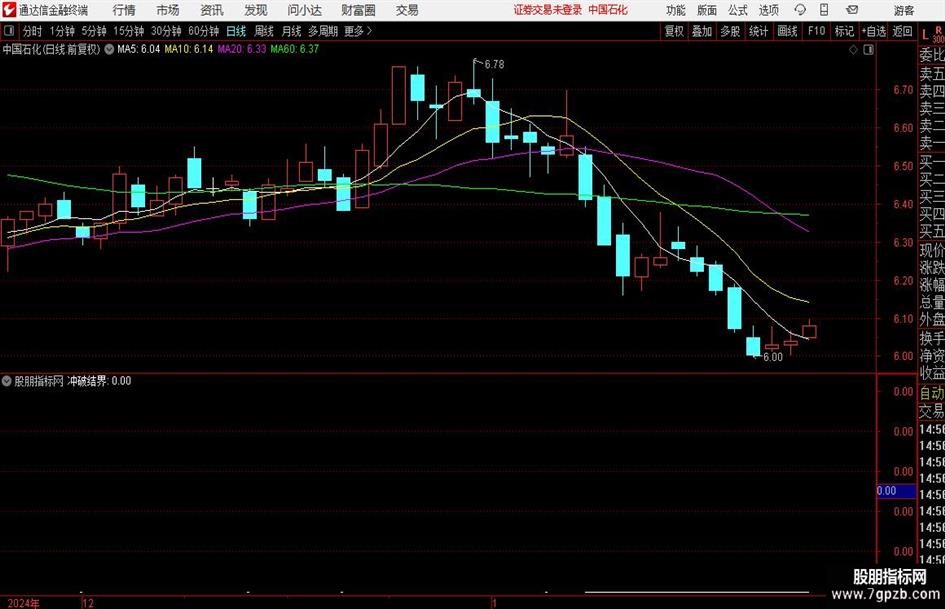This screenshot has width=945, height=609.
Task: Click the MA5: 6.04 indicator label
Action: (139, 49)
